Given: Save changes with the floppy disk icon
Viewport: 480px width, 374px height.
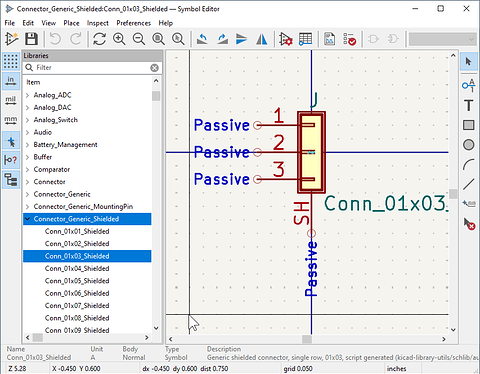Looking at the screenshot, I should pos(31,39).
